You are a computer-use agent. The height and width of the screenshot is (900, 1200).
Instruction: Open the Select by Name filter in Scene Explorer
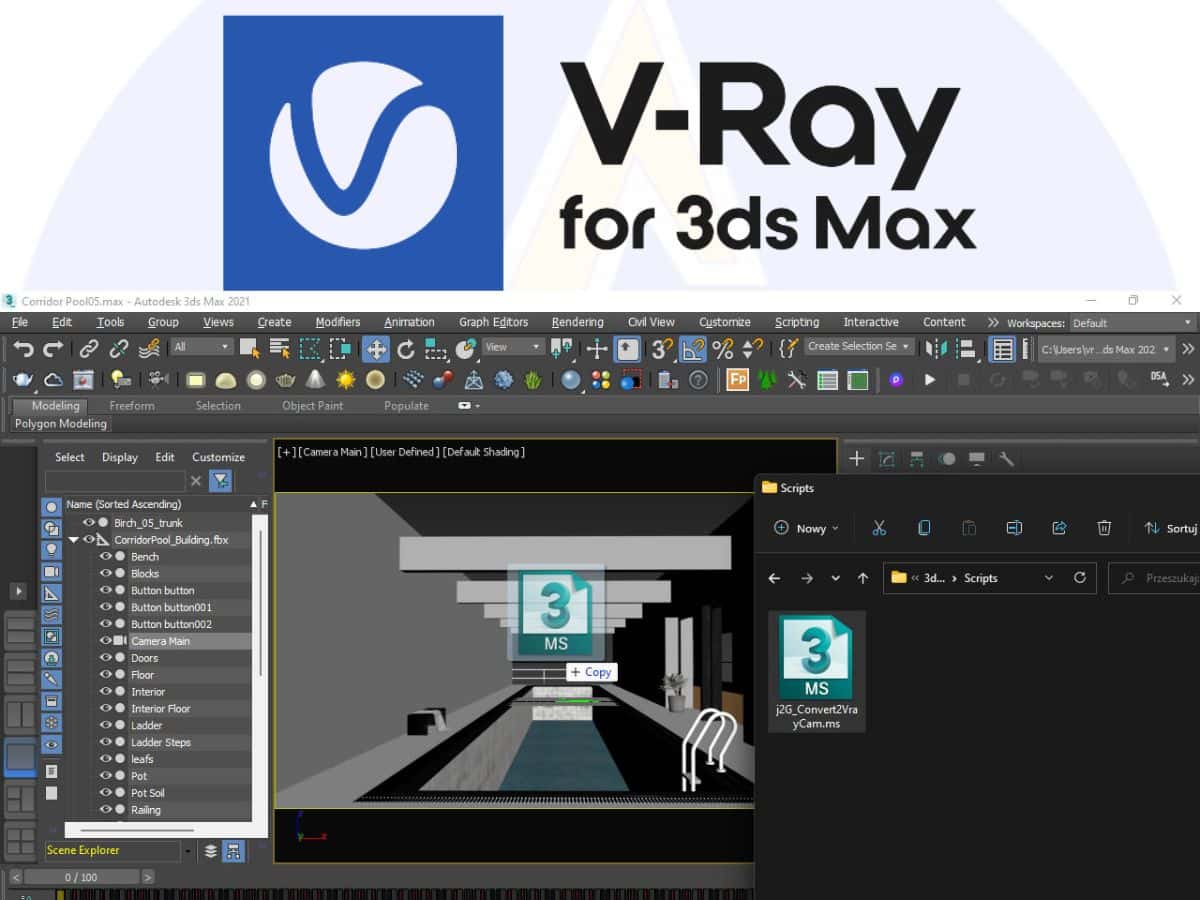(220, 480)
